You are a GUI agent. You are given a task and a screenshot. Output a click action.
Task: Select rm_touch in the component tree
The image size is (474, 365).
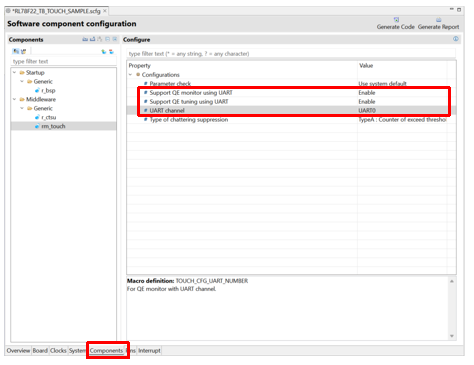tap(53, 126)
